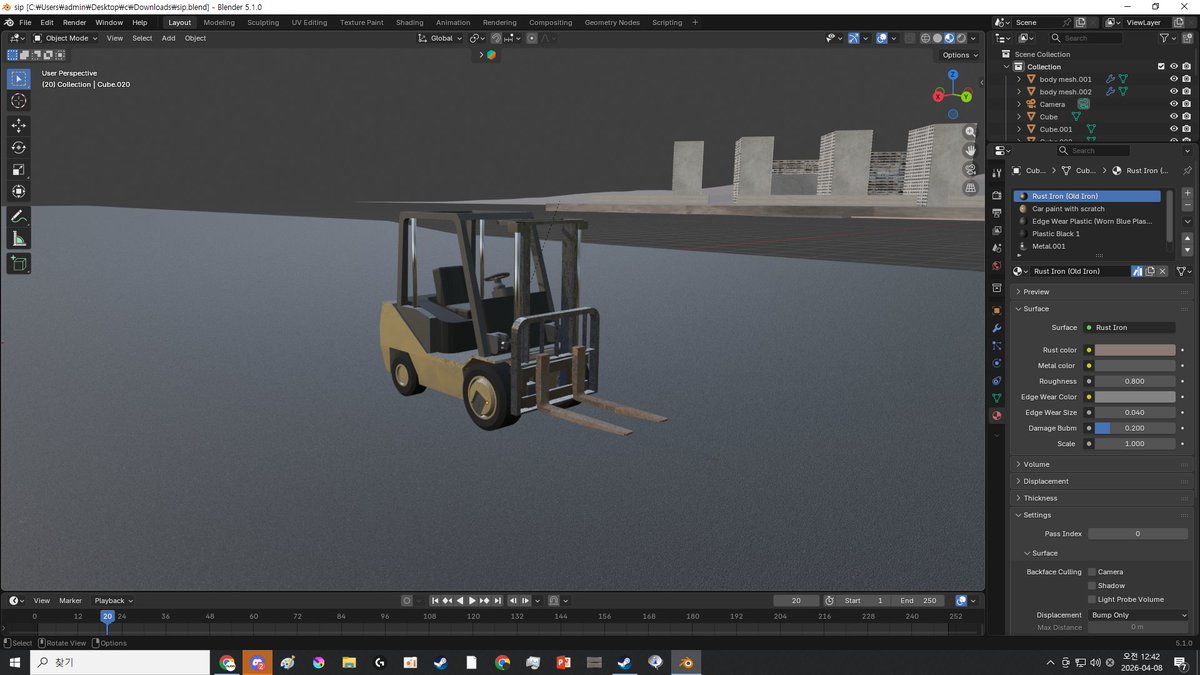Hide Camera object eye icon
The height and width of the screenshot is (675, 1200).
click(x=1174, y=104)
